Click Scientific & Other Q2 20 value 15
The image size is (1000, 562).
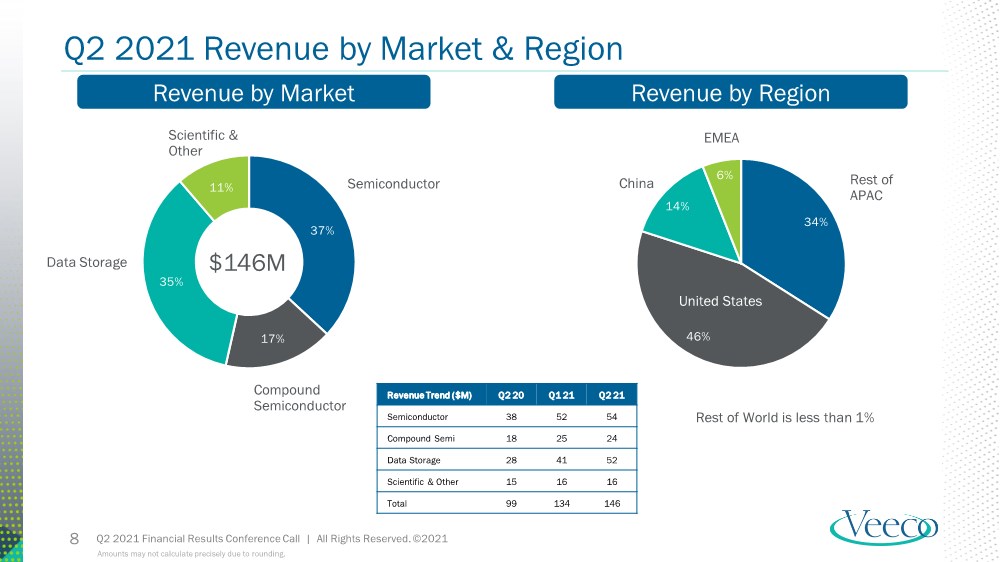point(511,482)
